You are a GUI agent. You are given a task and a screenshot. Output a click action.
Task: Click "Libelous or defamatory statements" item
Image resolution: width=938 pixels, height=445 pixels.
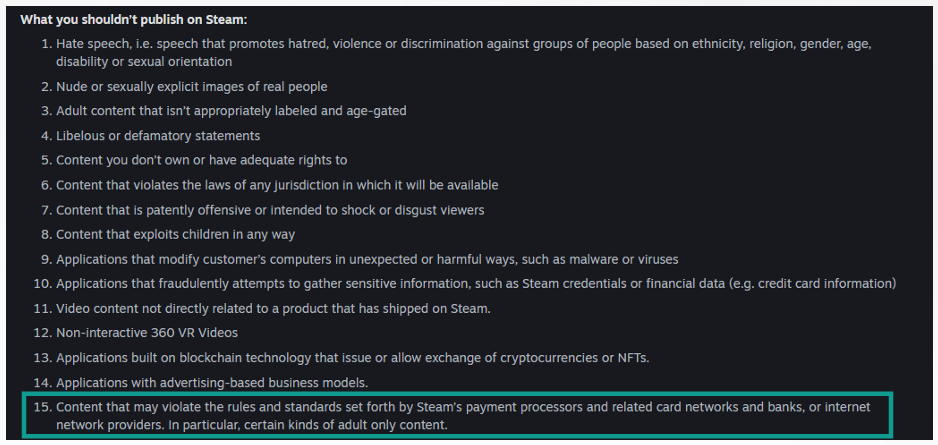pos(158,135)
